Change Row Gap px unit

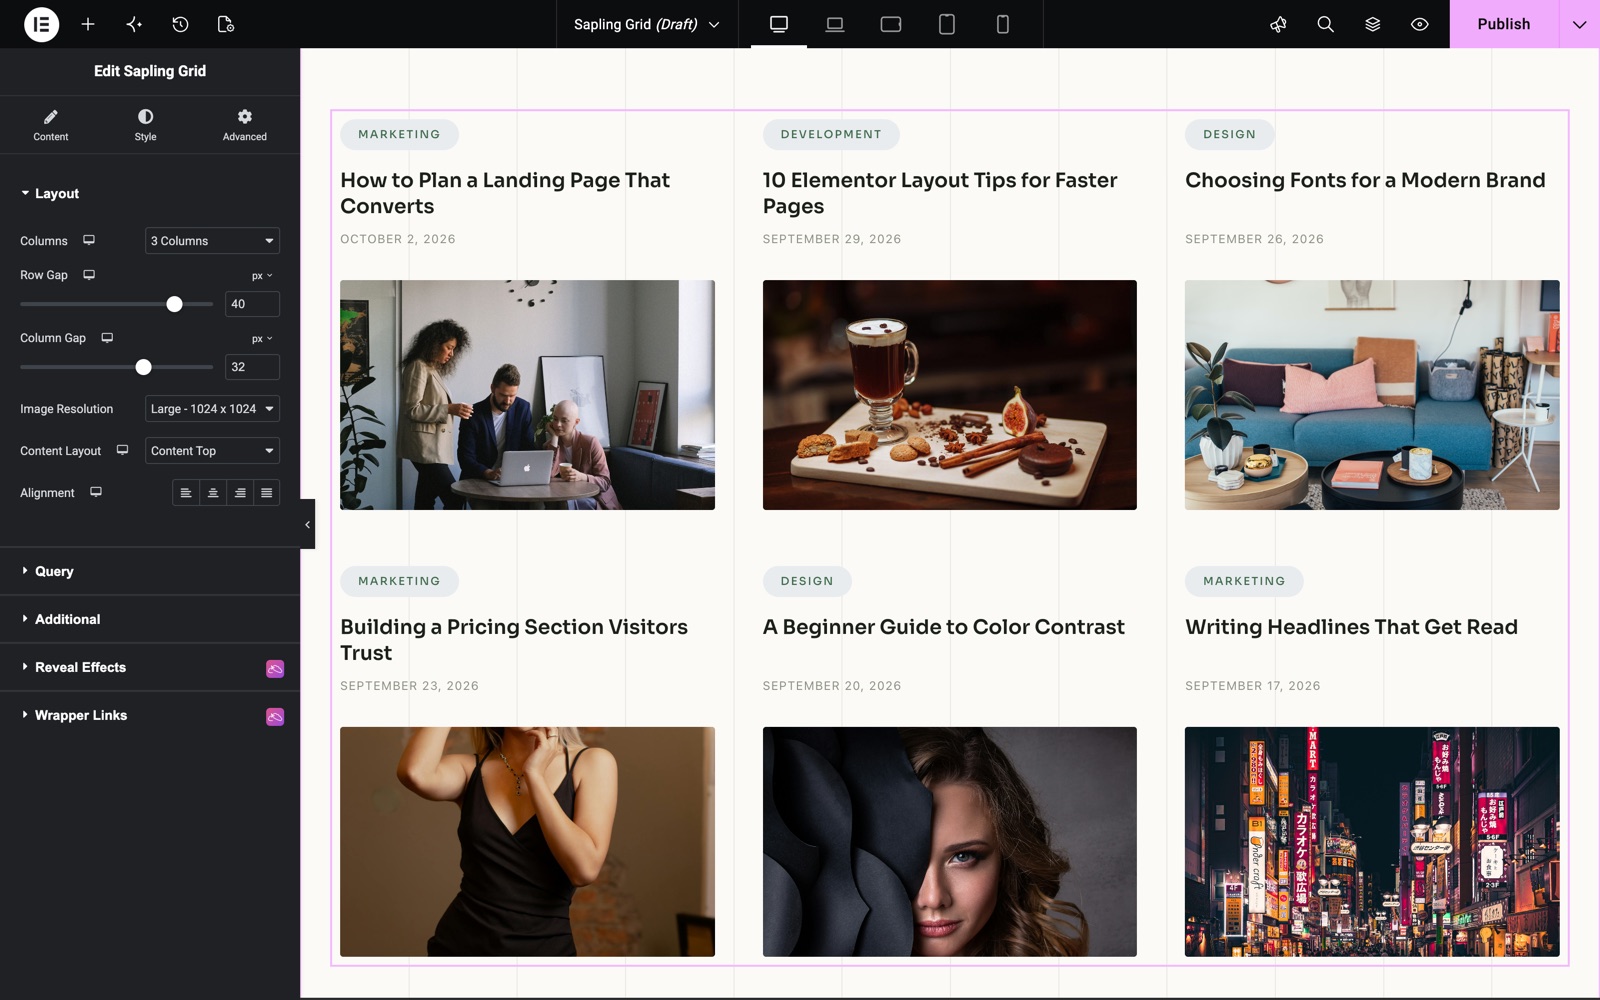point(262,276)
